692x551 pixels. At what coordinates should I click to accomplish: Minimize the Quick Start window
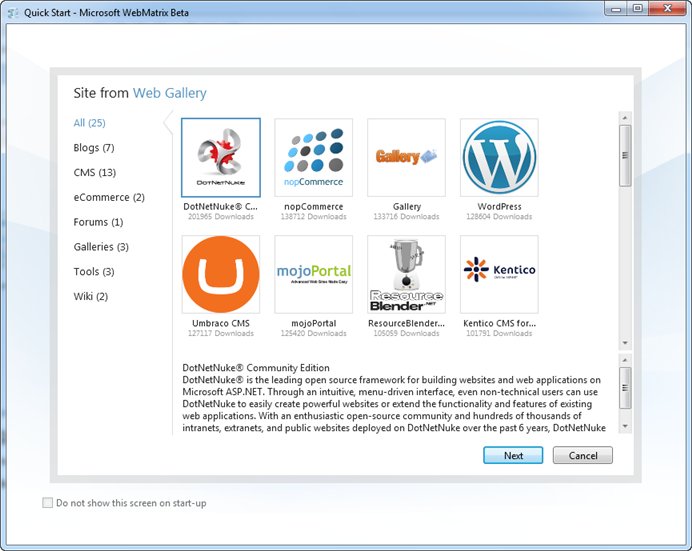click(617, 8)
